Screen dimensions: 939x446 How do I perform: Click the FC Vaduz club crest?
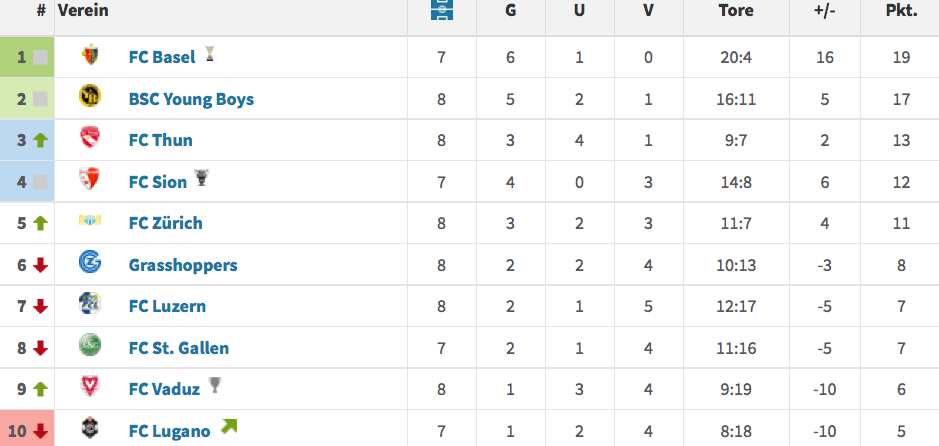(x=90, y=386)
